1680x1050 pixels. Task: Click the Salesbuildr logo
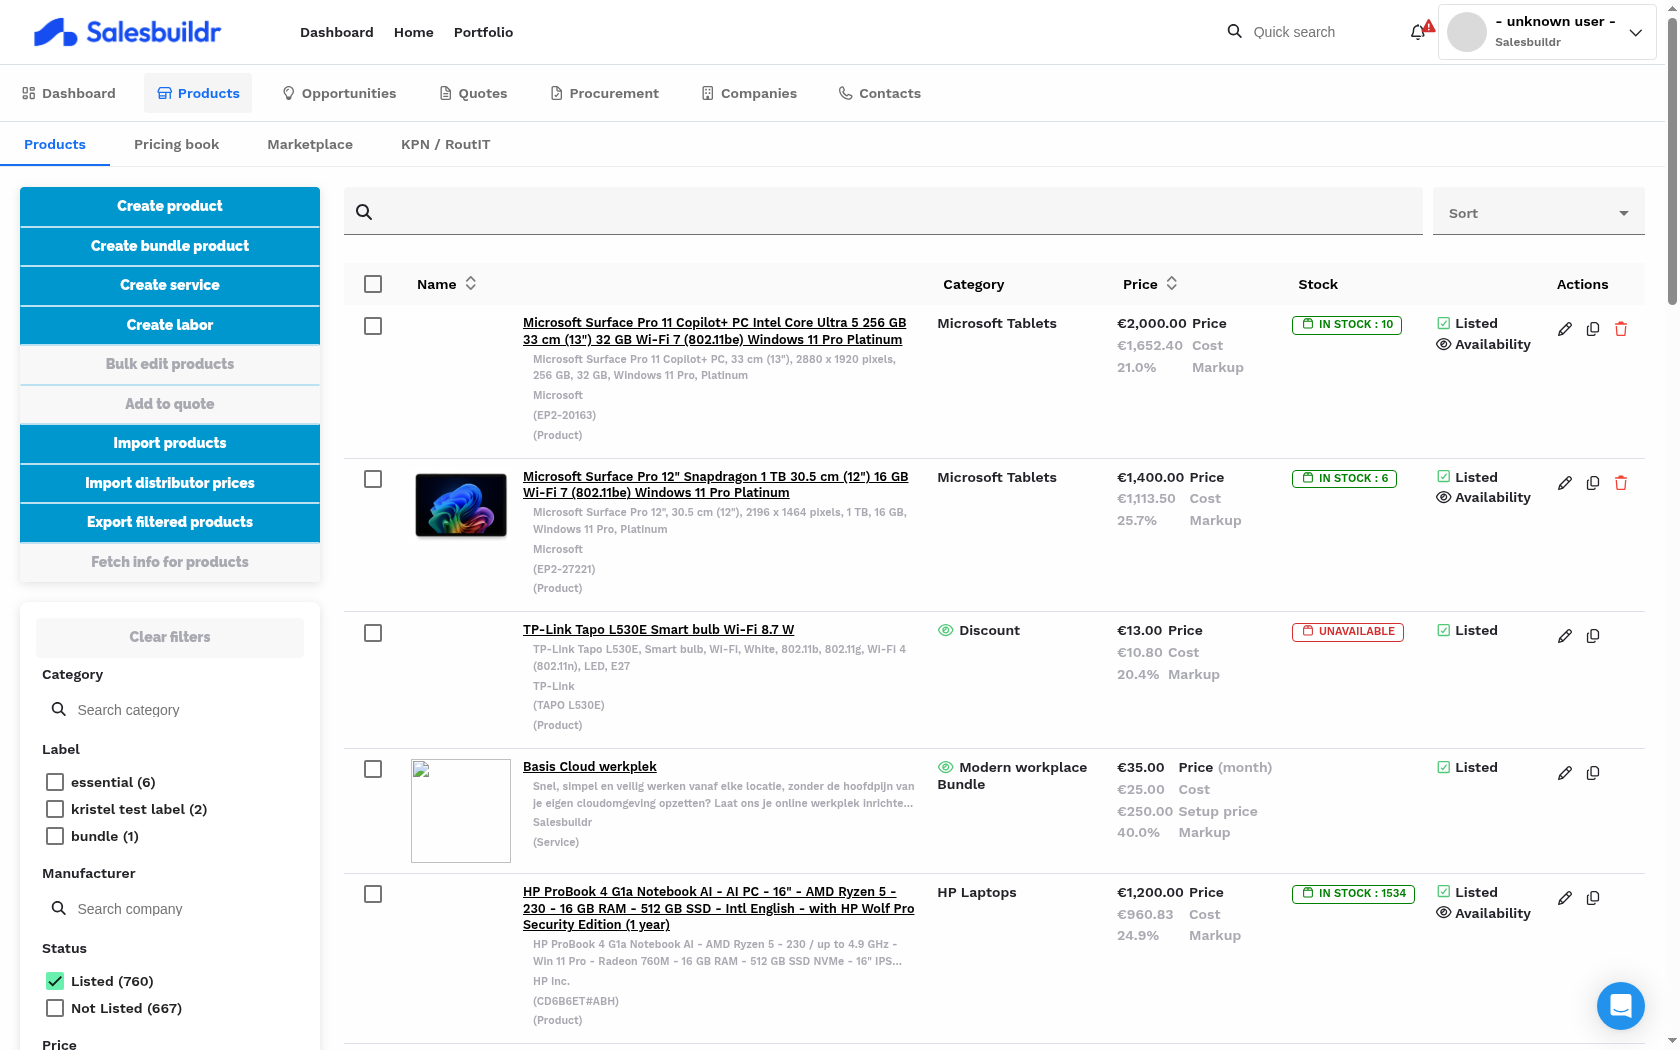click(x=127, y=32)
